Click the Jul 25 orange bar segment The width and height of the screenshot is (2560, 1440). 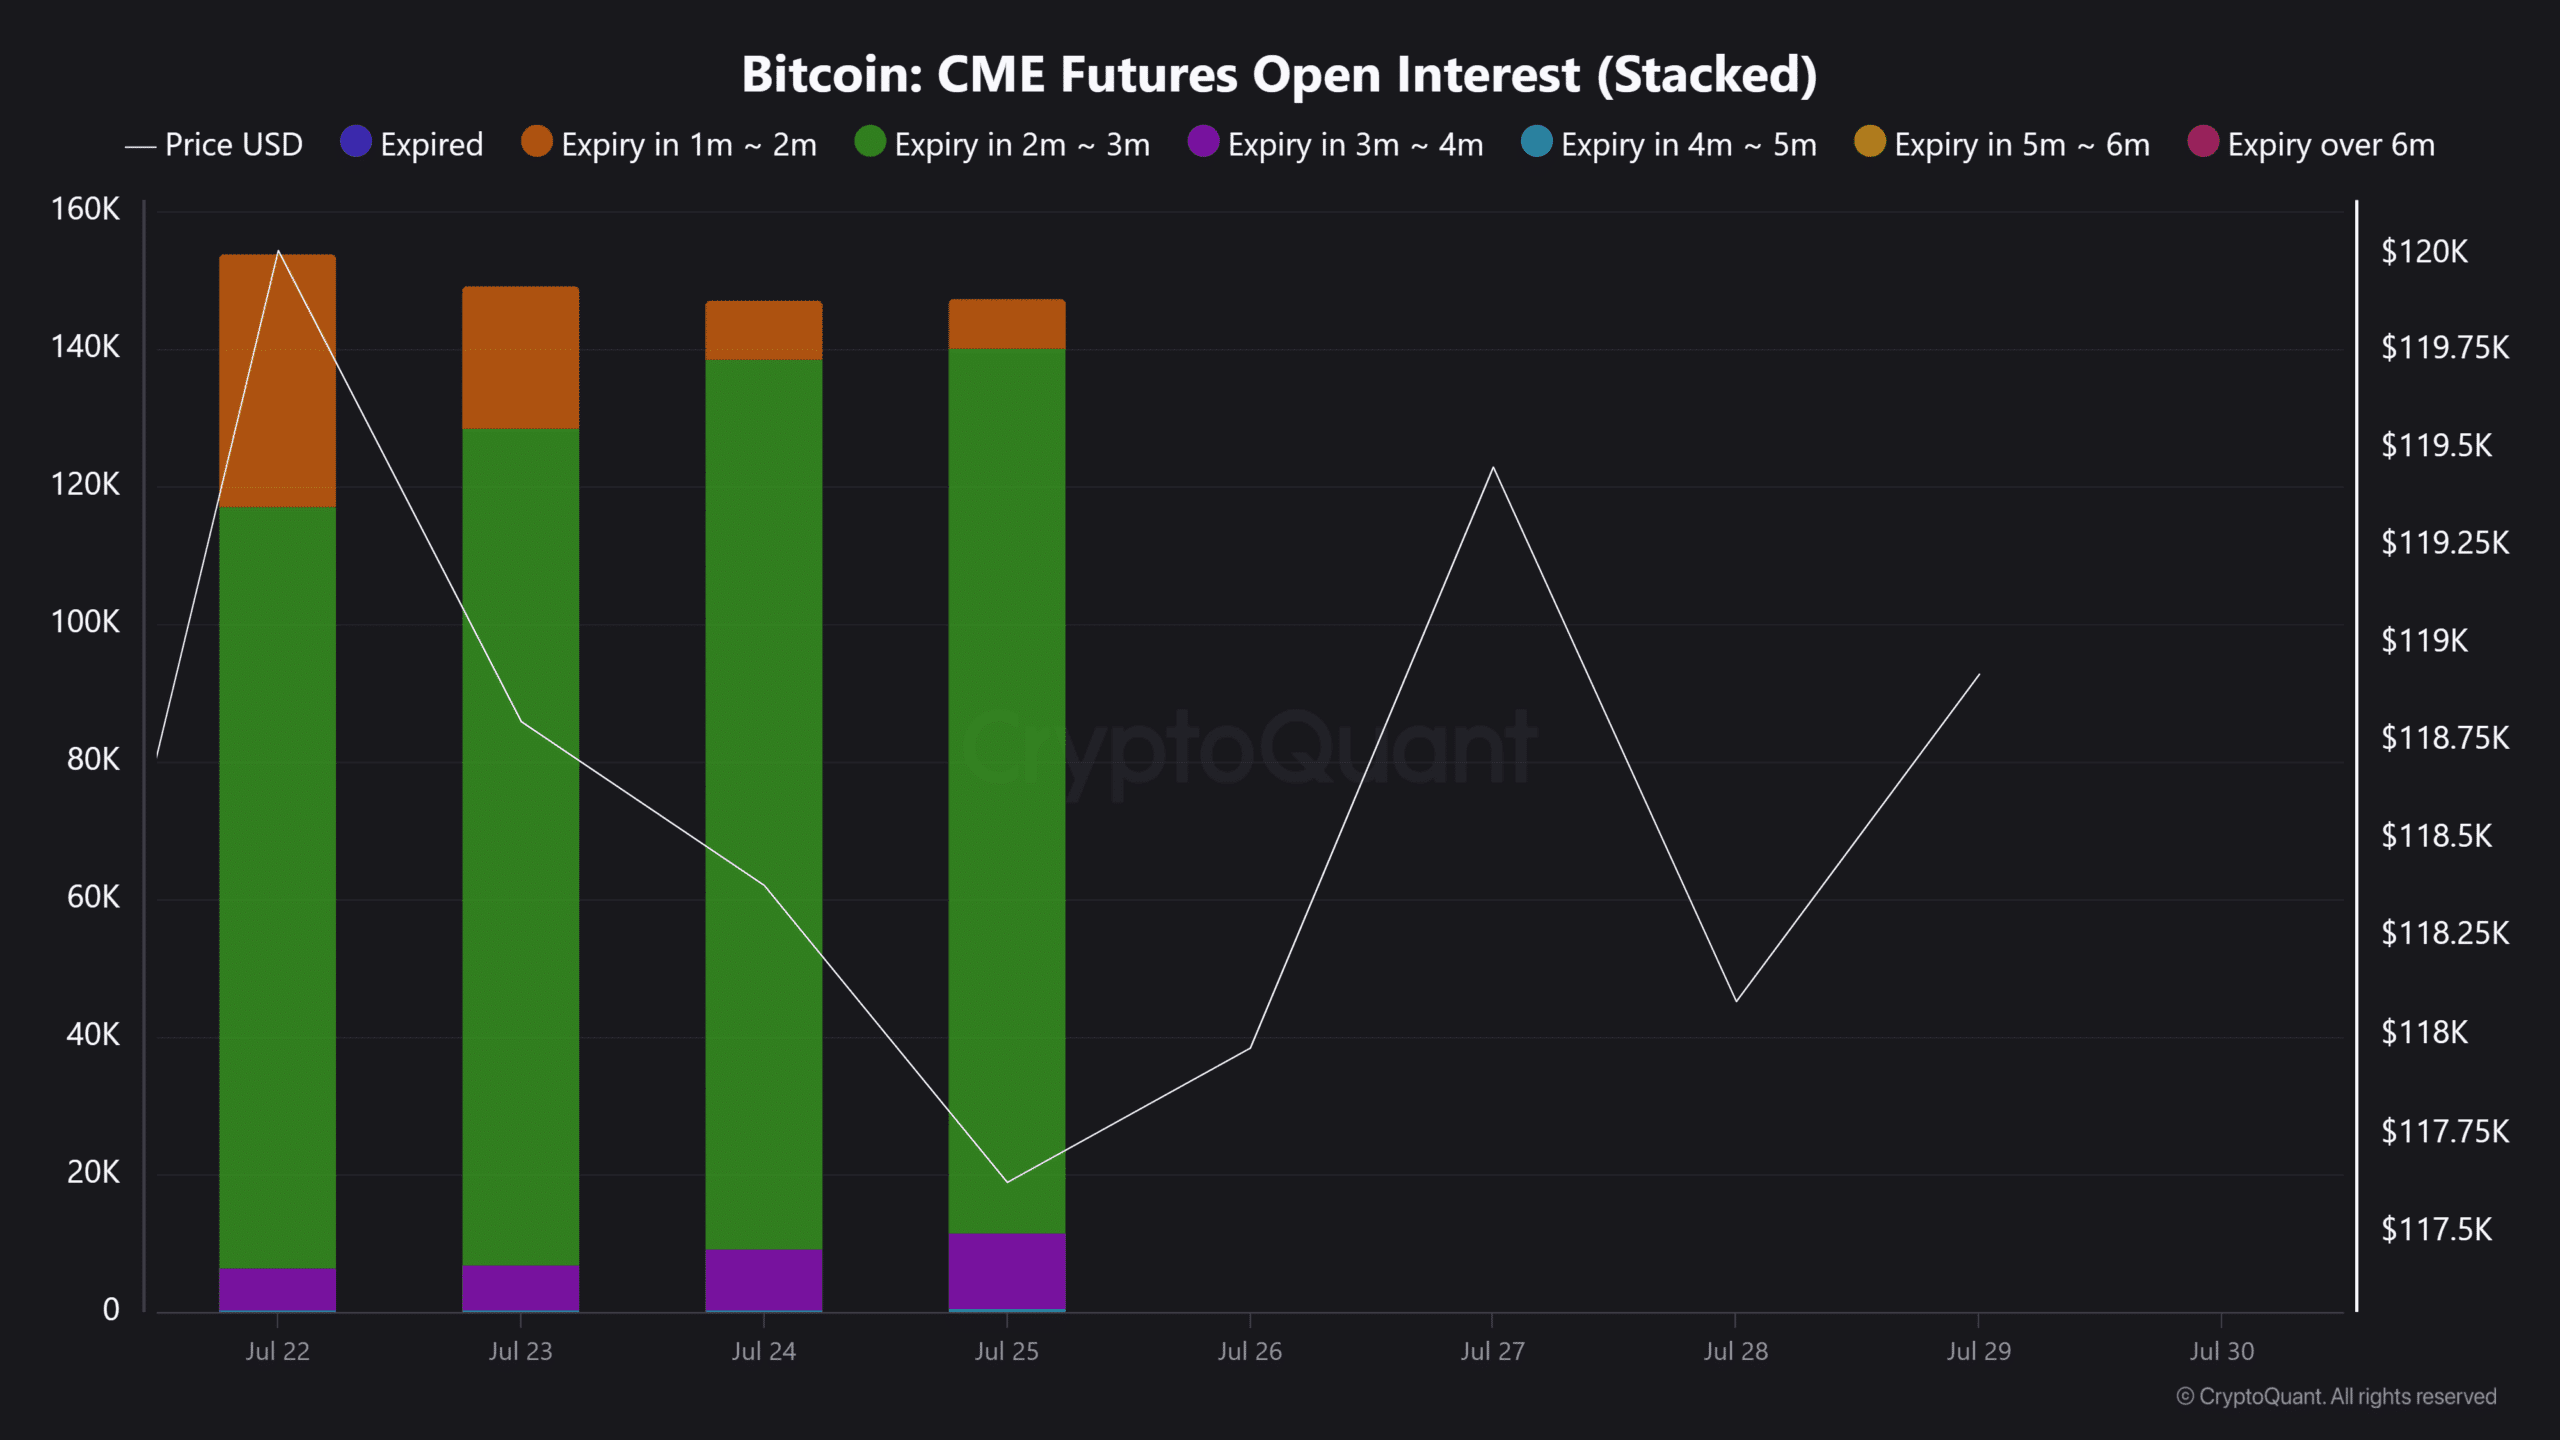[x=1006, y=324]
